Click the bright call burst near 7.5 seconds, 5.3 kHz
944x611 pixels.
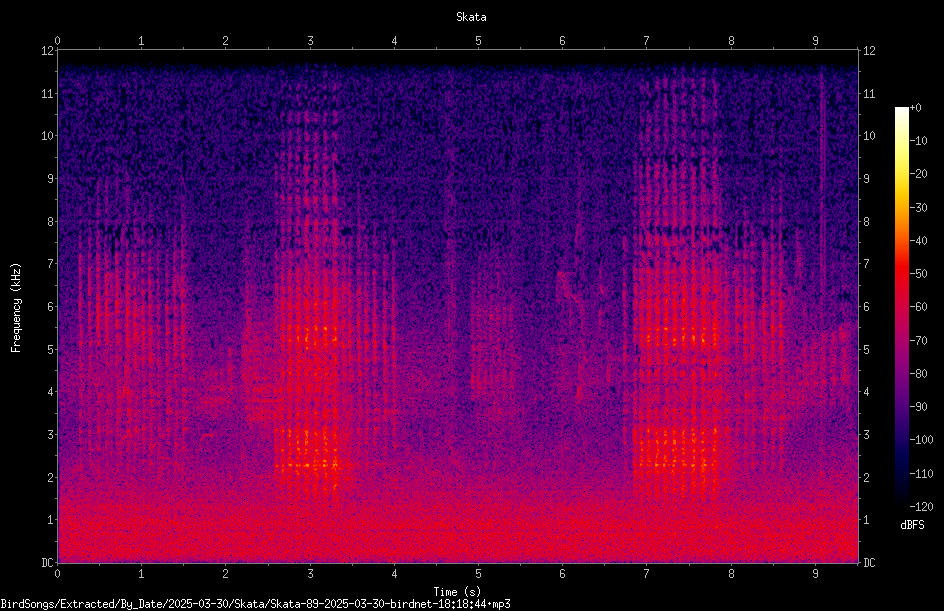679,335
